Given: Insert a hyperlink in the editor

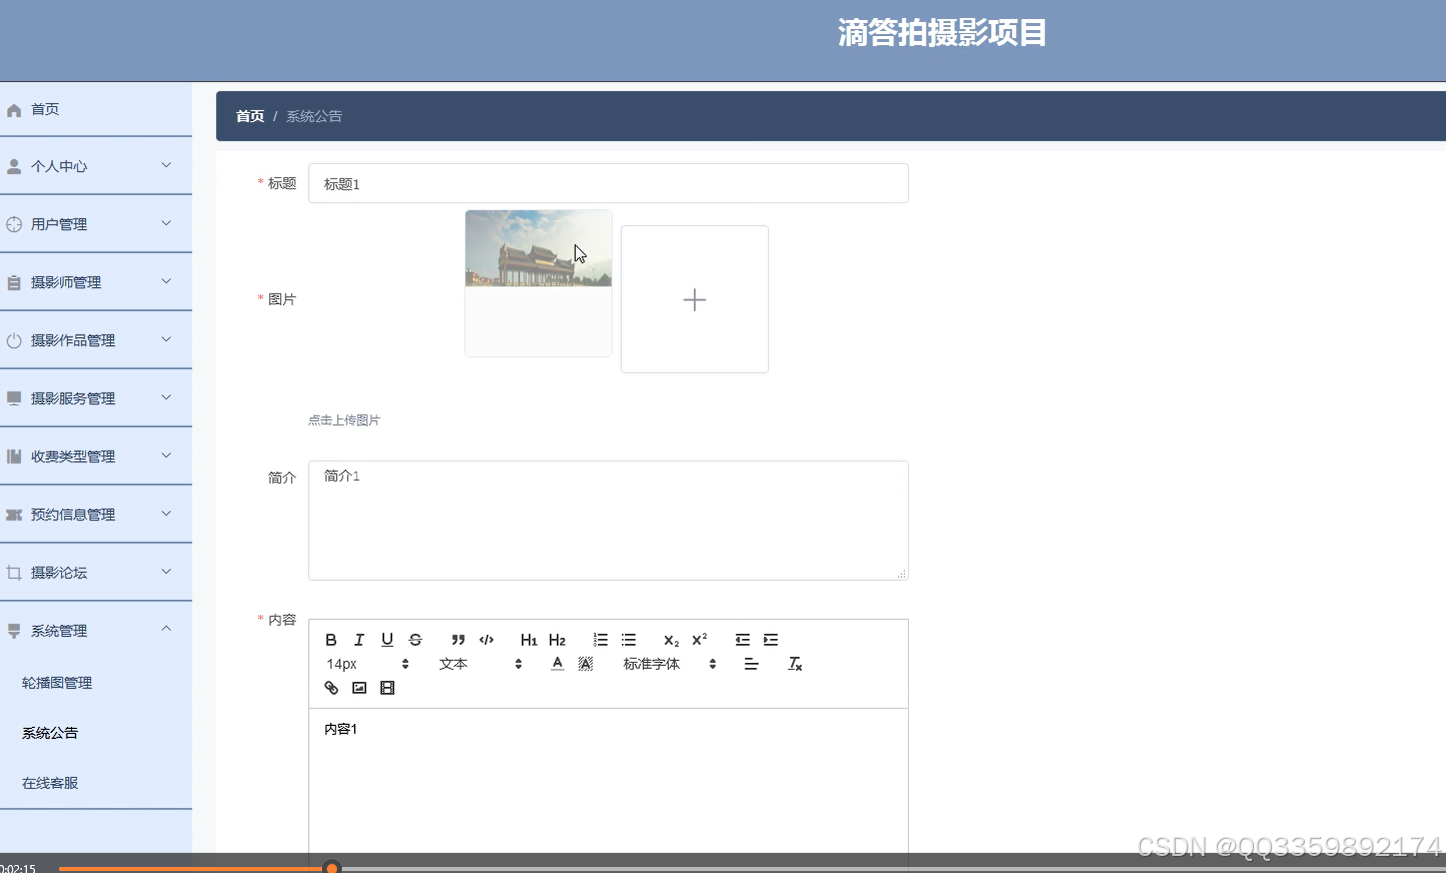Looking at the screenshot, I should (x=331, y=688).
